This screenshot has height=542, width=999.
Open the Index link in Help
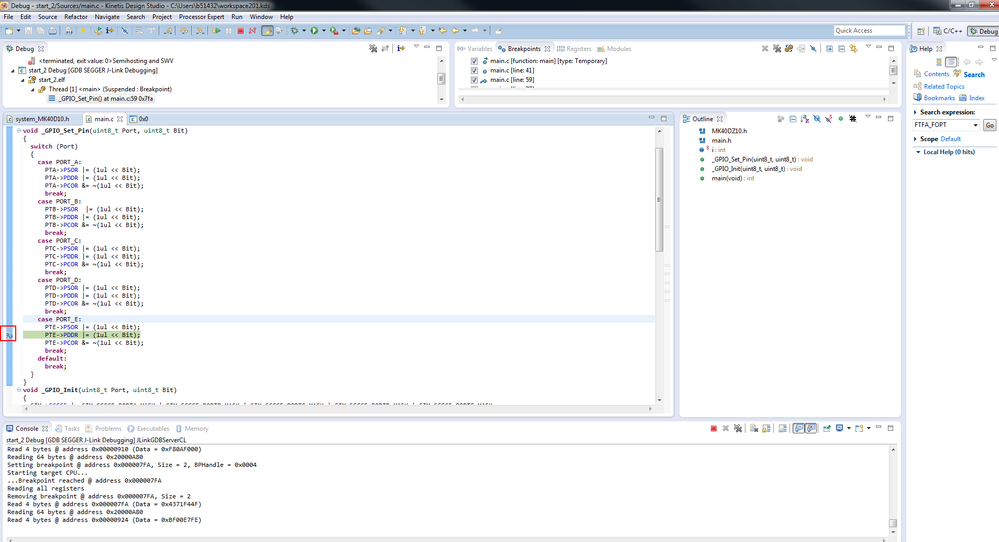977,97
